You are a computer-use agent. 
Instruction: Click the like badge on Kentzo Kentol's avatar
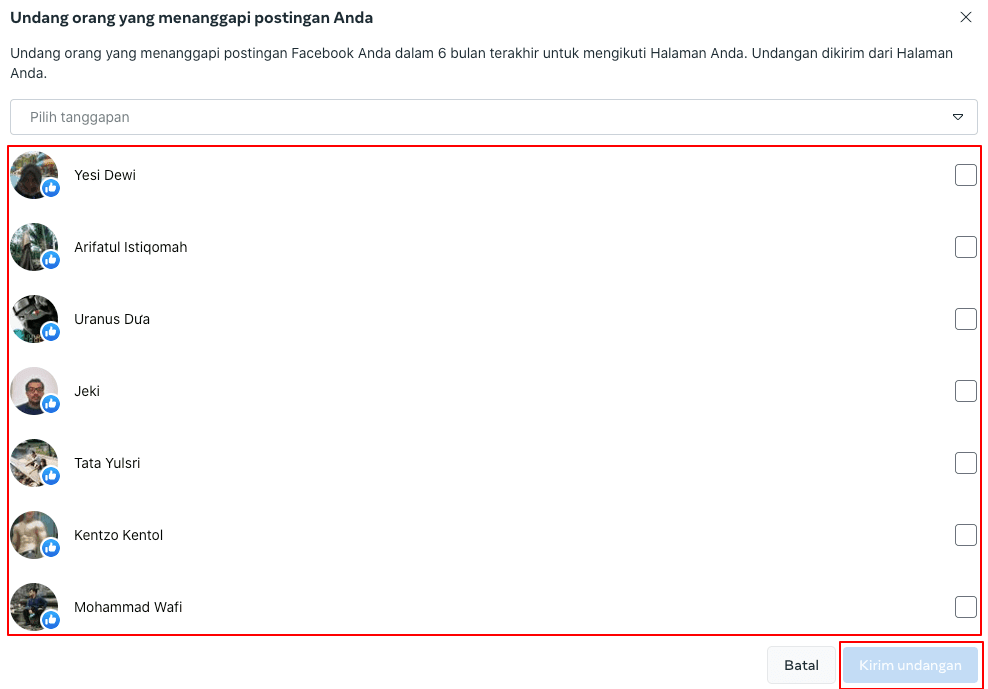[x=51, y=548]
